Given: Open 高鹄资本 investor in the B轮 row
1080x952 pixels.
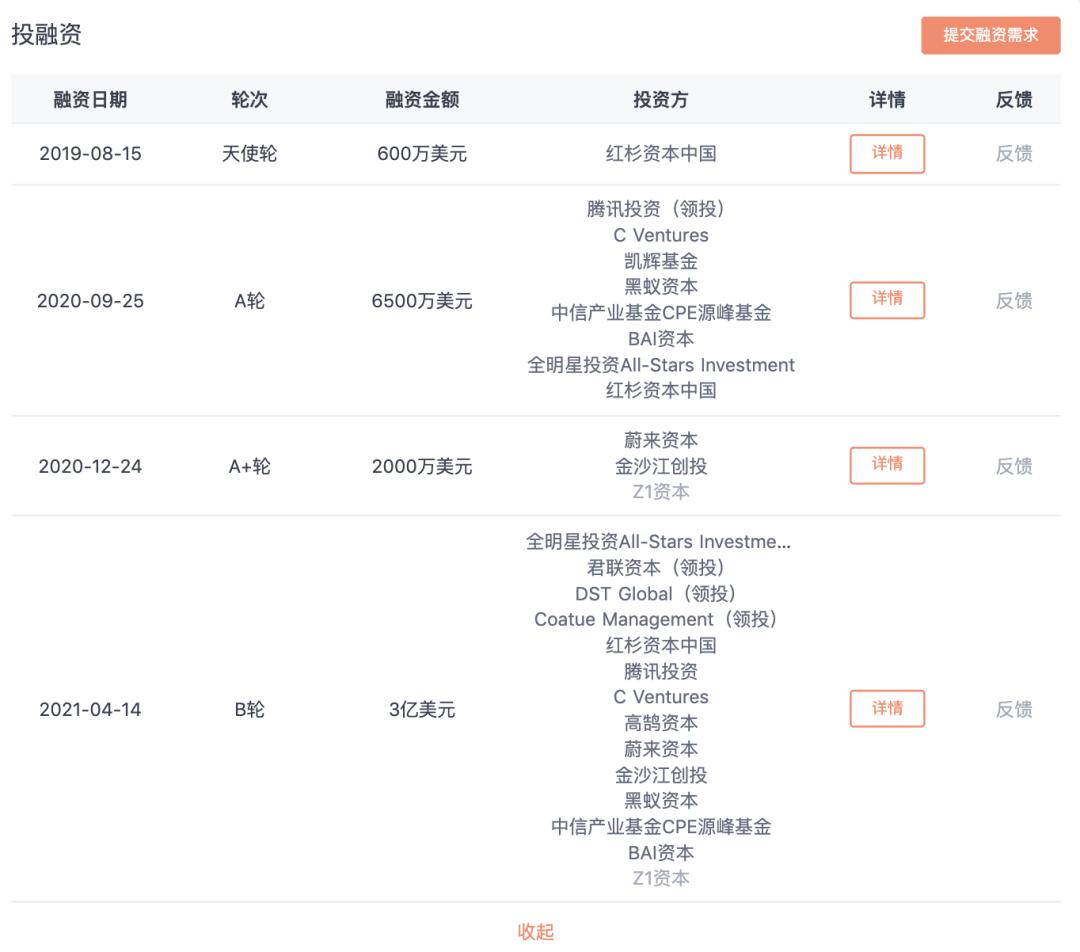Looking at the screenshot, I should [661, 723].
